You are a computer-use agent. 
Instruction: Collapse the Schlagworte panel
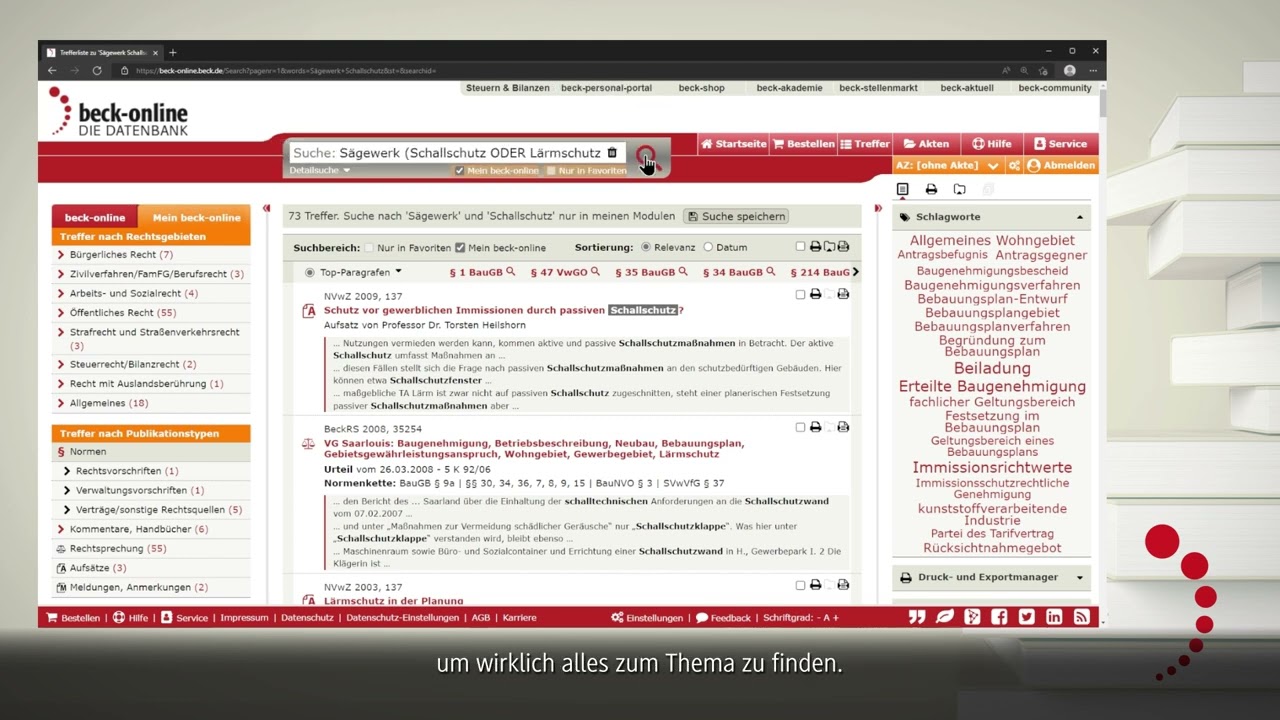pos(1080,217)
